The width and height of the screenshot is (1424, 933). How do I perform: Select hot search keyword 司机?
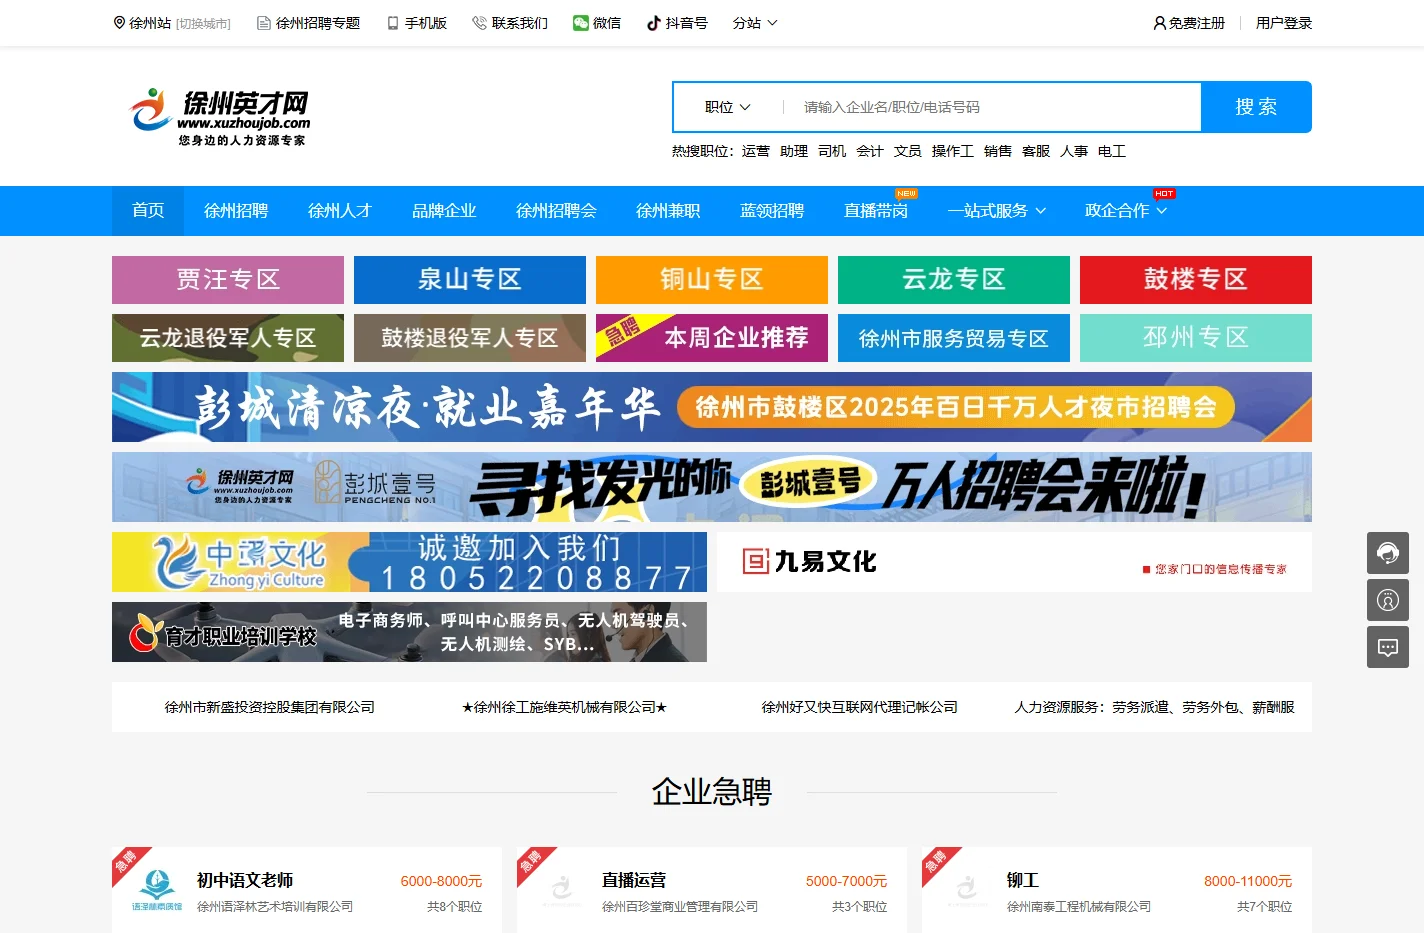(x=832, y=151)
